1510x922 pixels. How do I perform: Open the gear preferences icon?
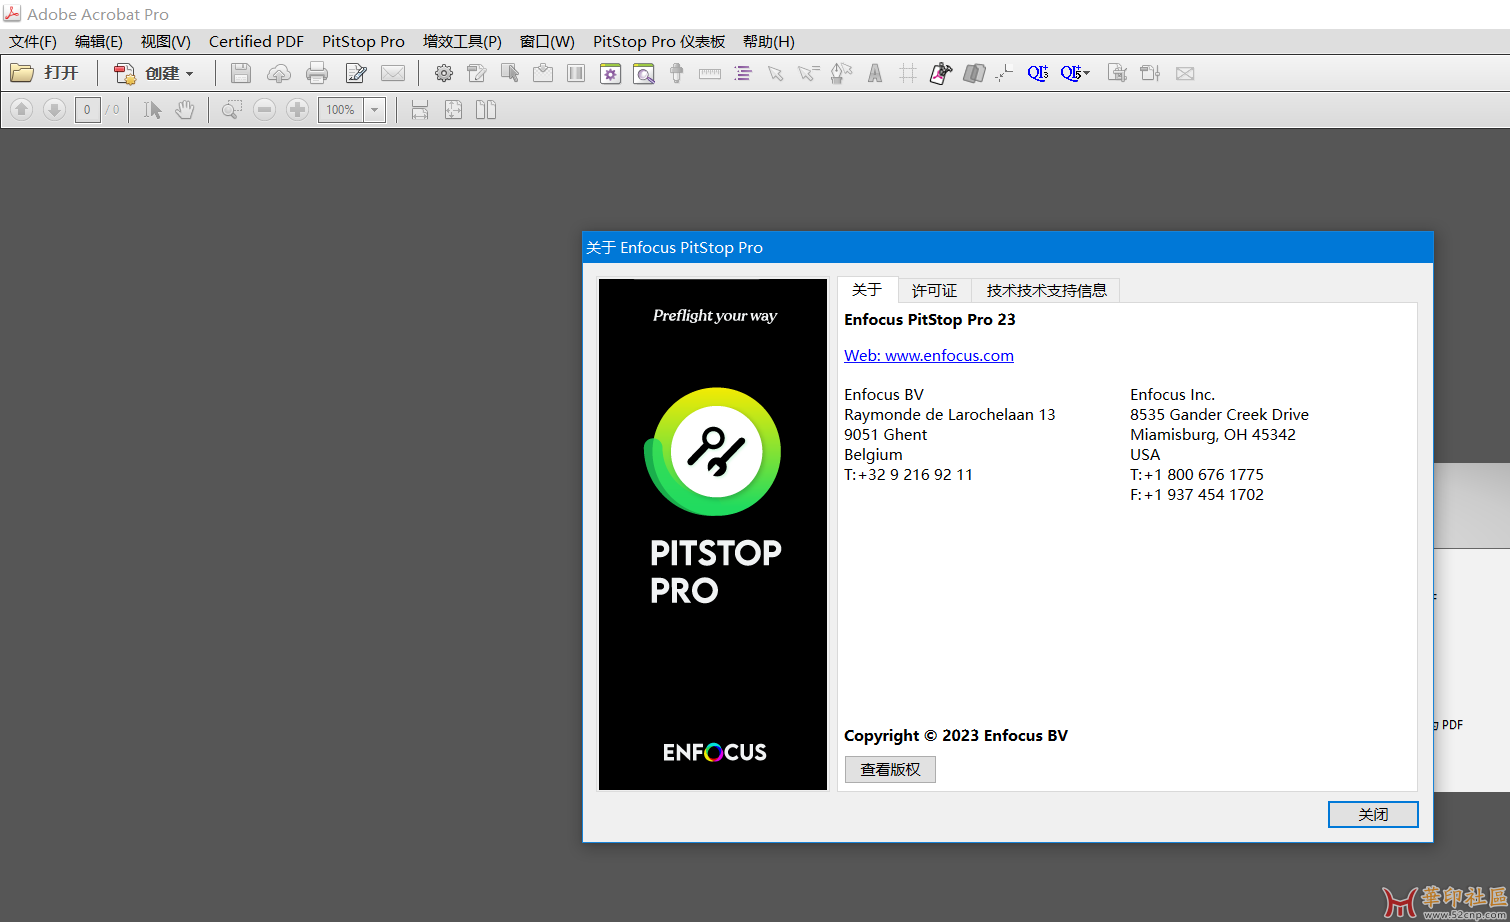coord(444,73)
